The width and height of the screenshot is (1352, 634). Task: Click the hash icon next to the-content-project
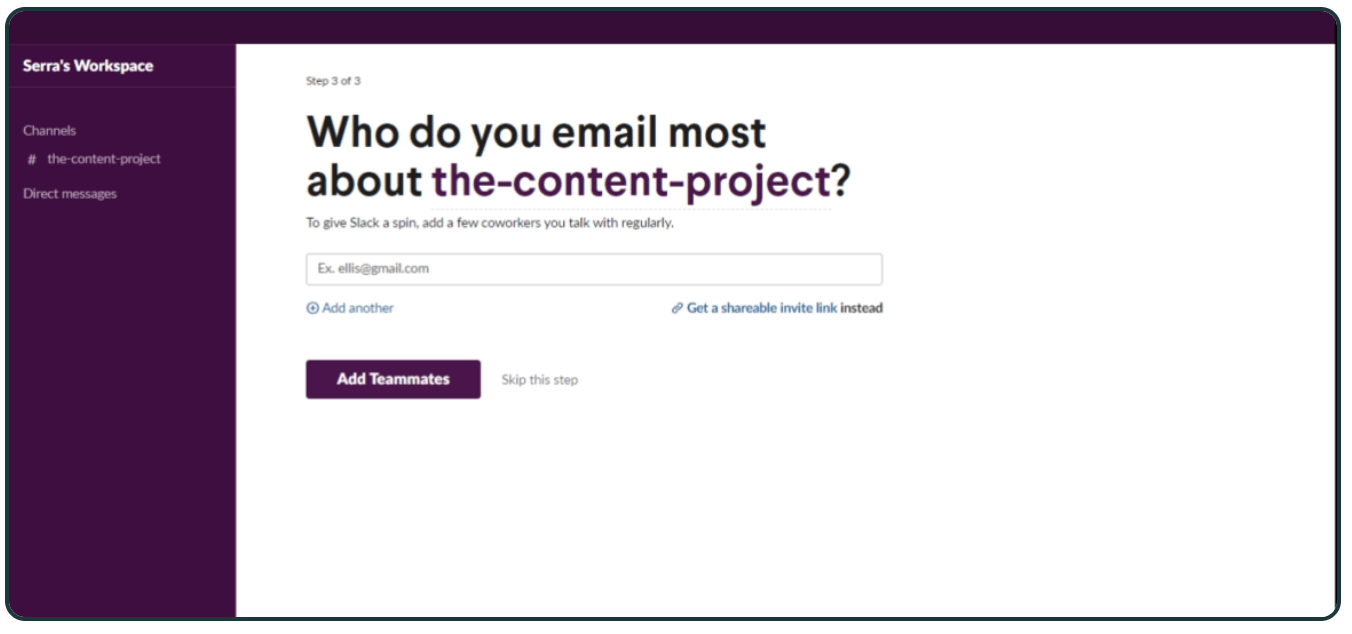(x=32, y=160)
